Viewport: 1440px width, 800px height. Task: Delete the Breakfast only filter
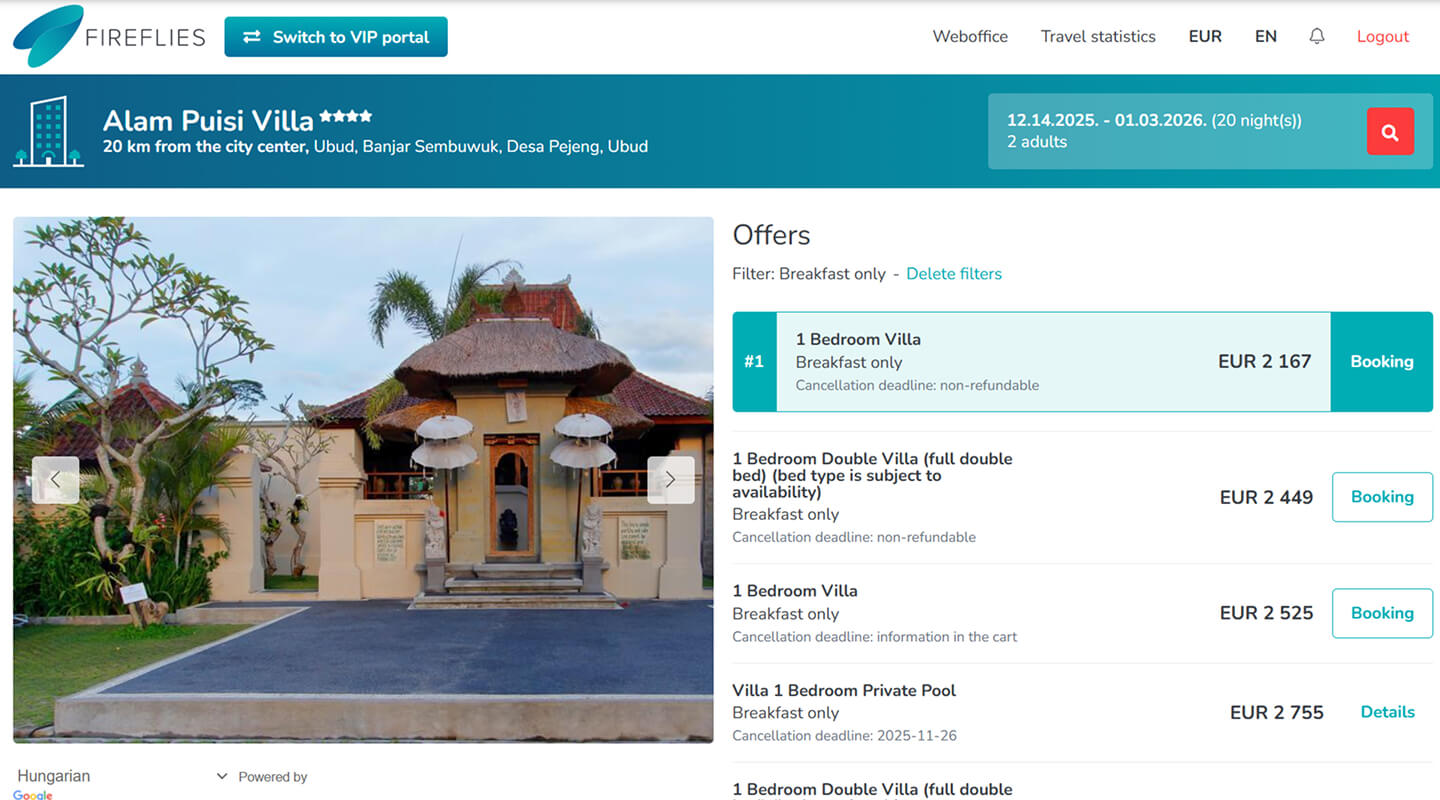(954, 274)
